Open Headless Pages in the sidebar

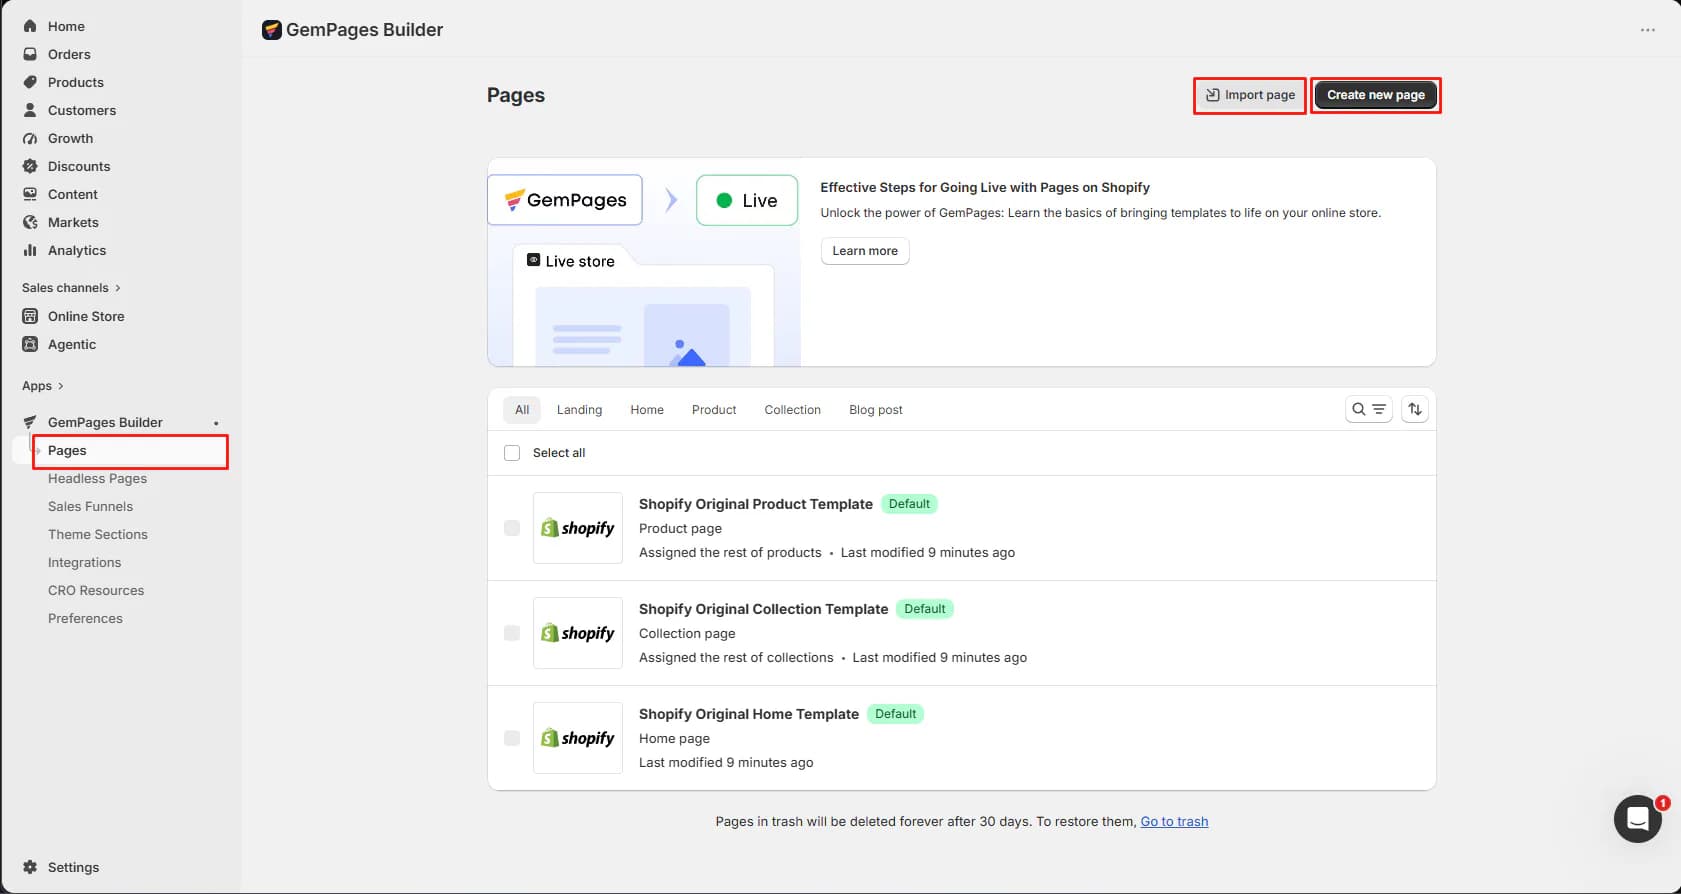coord(97,479)
